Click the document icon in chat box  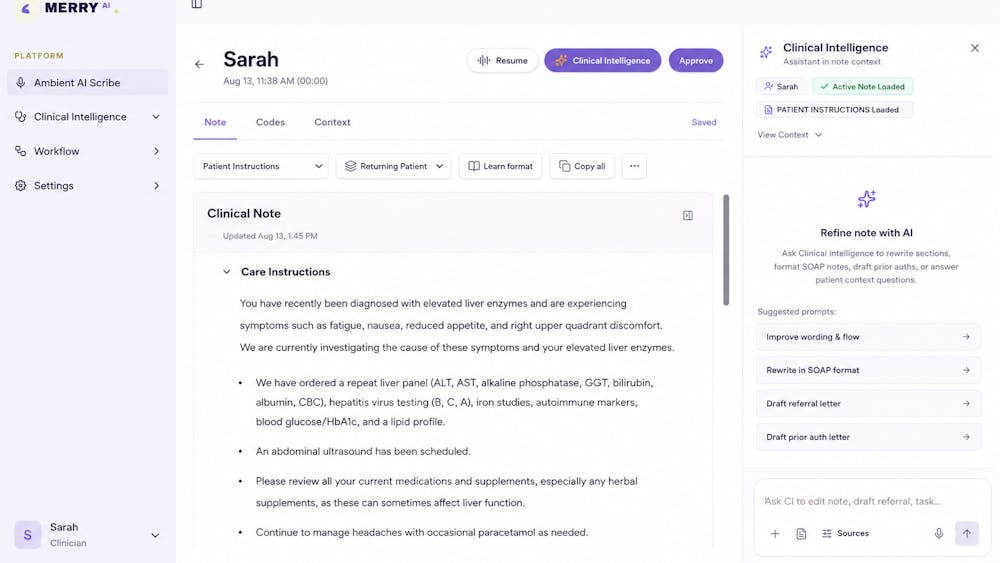click(x=801, y=534)
